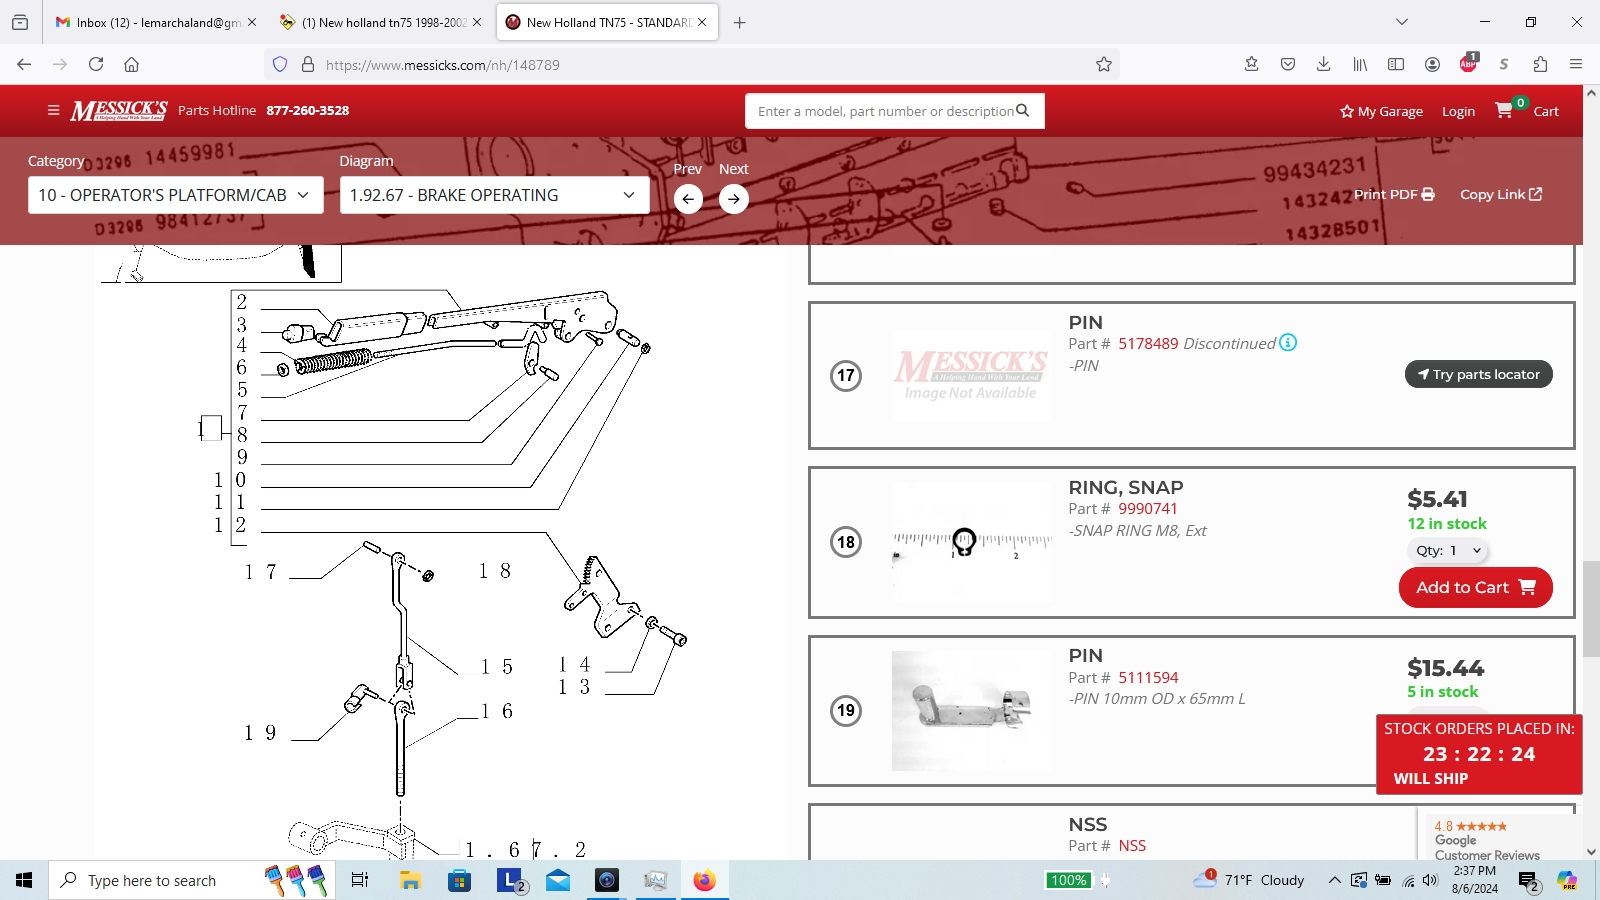Click discontinued info icon for part 5178489
The image size is (1600, 900).
(x=1288, y=343)
